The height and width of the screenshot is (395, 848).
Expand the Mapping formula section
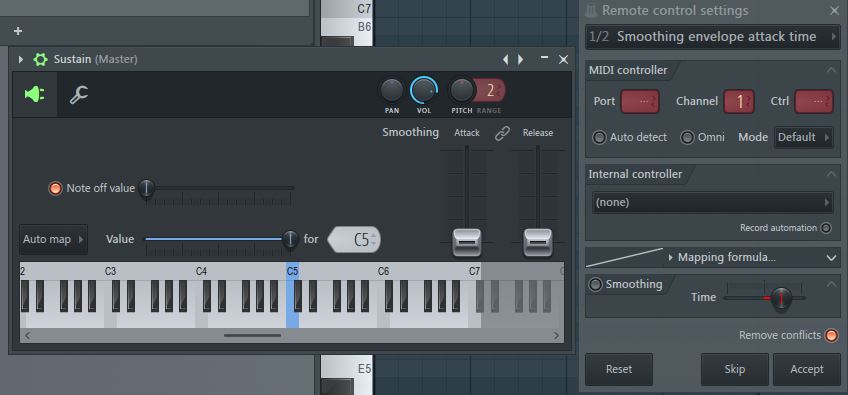pos(832,258)
